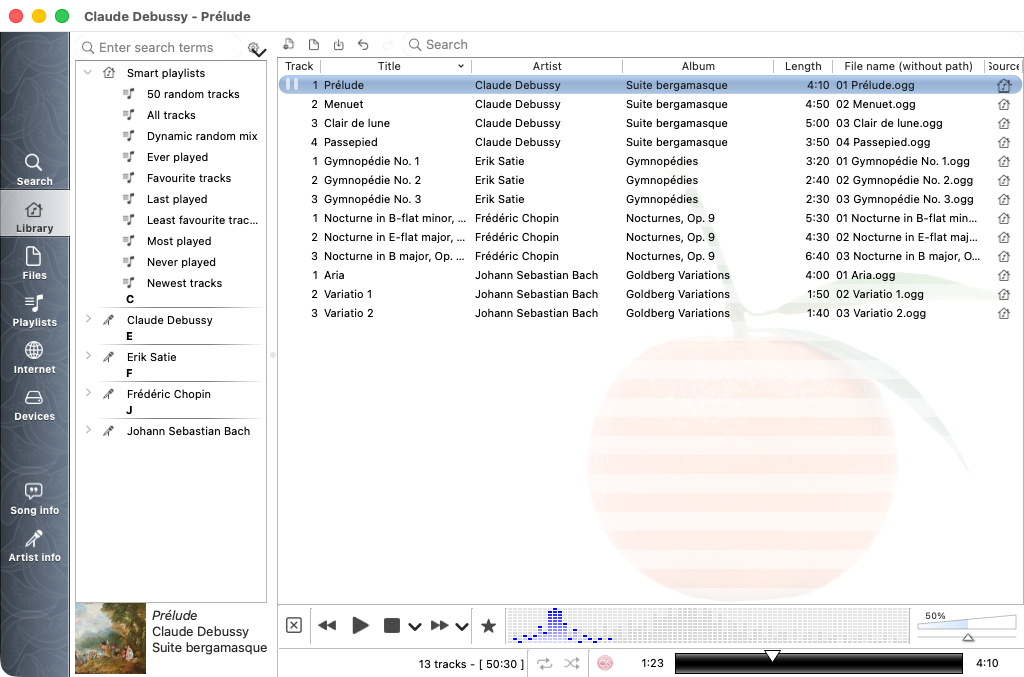The width and height of the screenshot is (1024, 677).
Task: Select the Clair de lune track title
Action: click(x=357, y=123)
